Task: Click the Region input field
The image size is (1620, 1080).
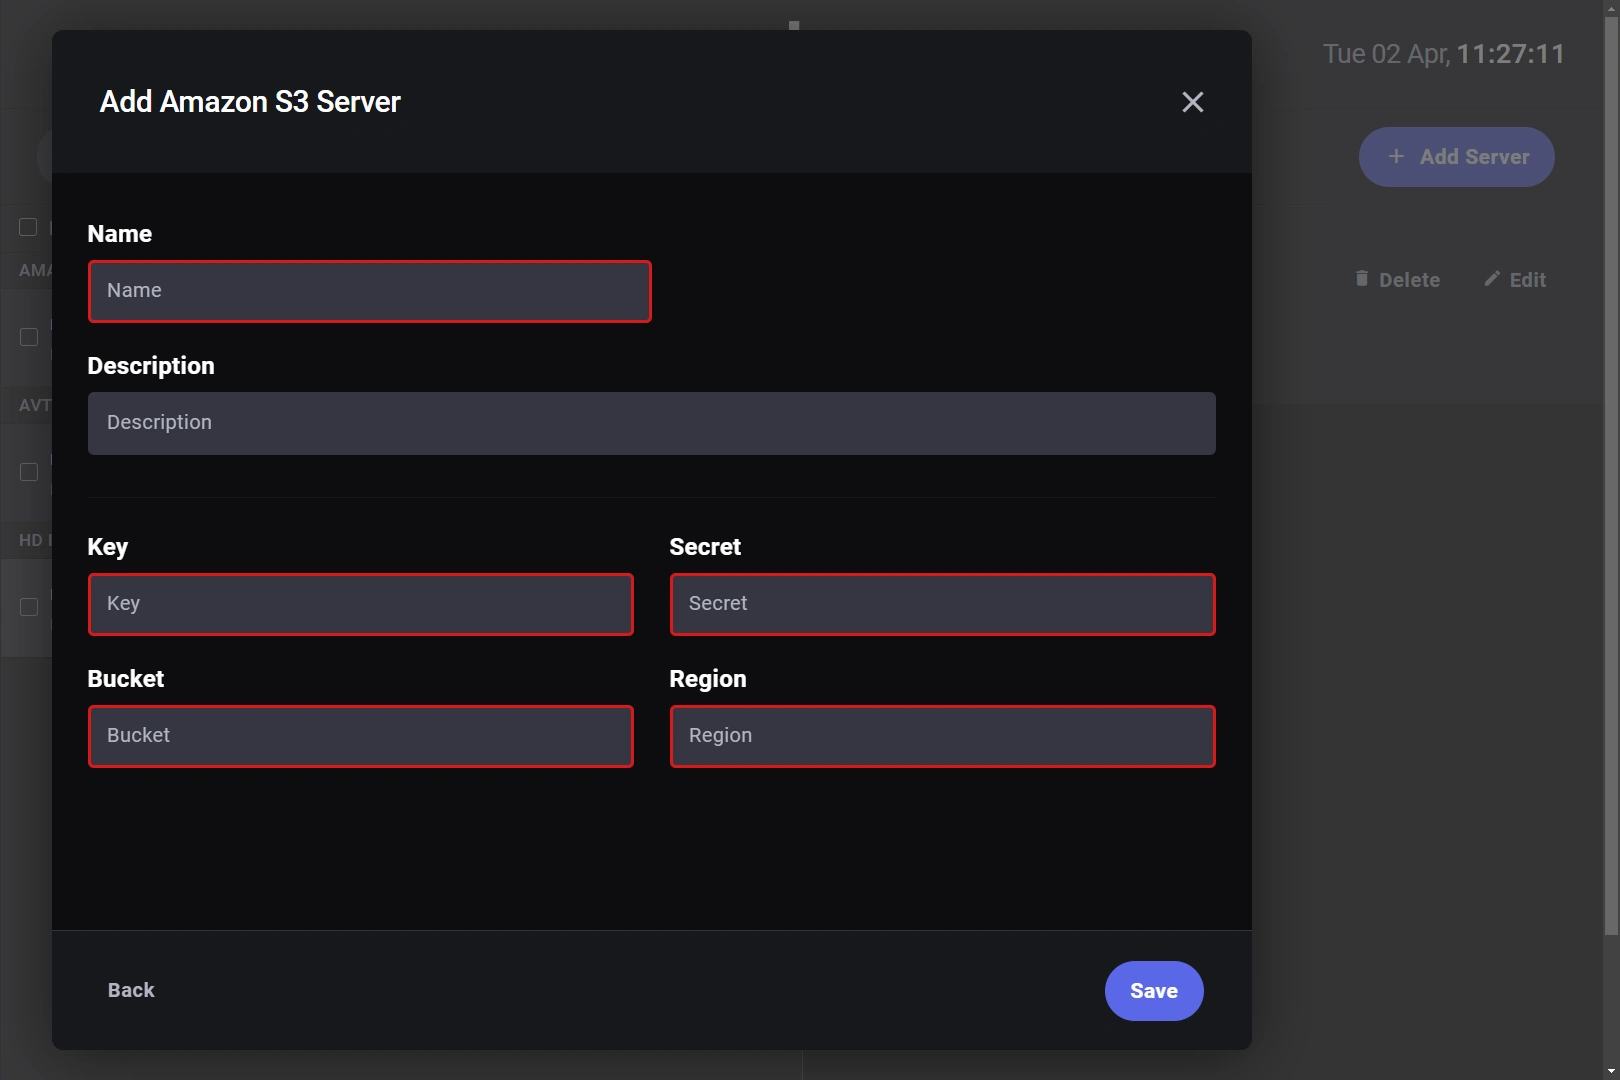Action: point(943,736)
